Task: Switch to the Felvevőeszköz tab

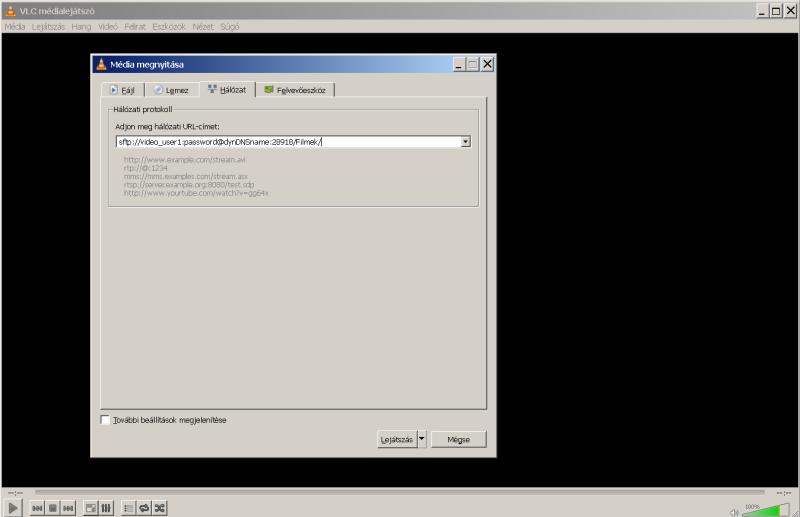Action: click(295, 90)
